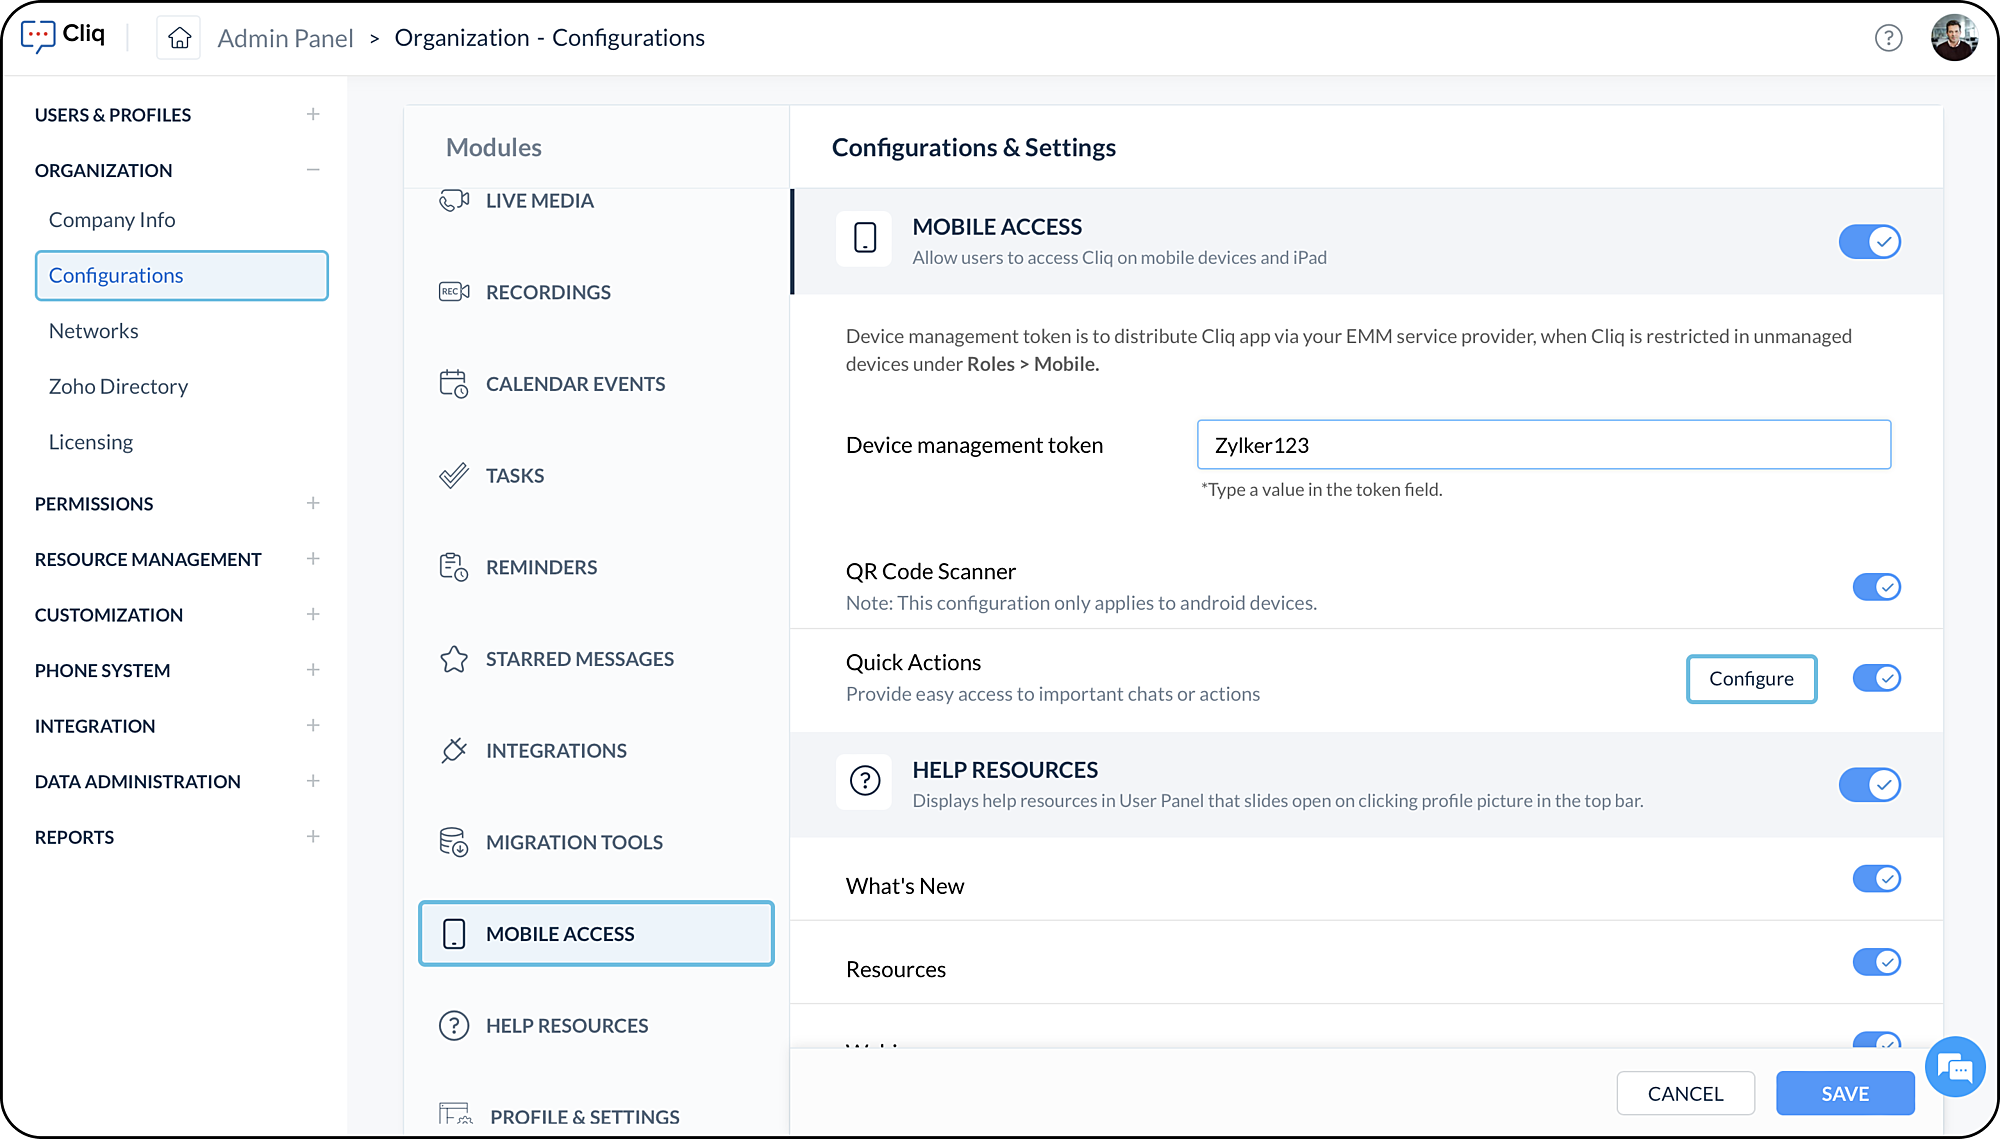Click the Calendar Events icon

pyautogui.click(x=454, y=384)
